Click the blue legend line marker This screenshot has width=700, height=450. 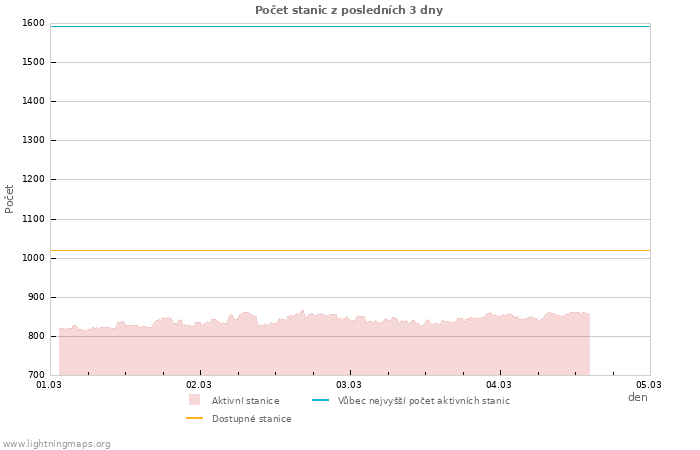(x=320, y=400)
